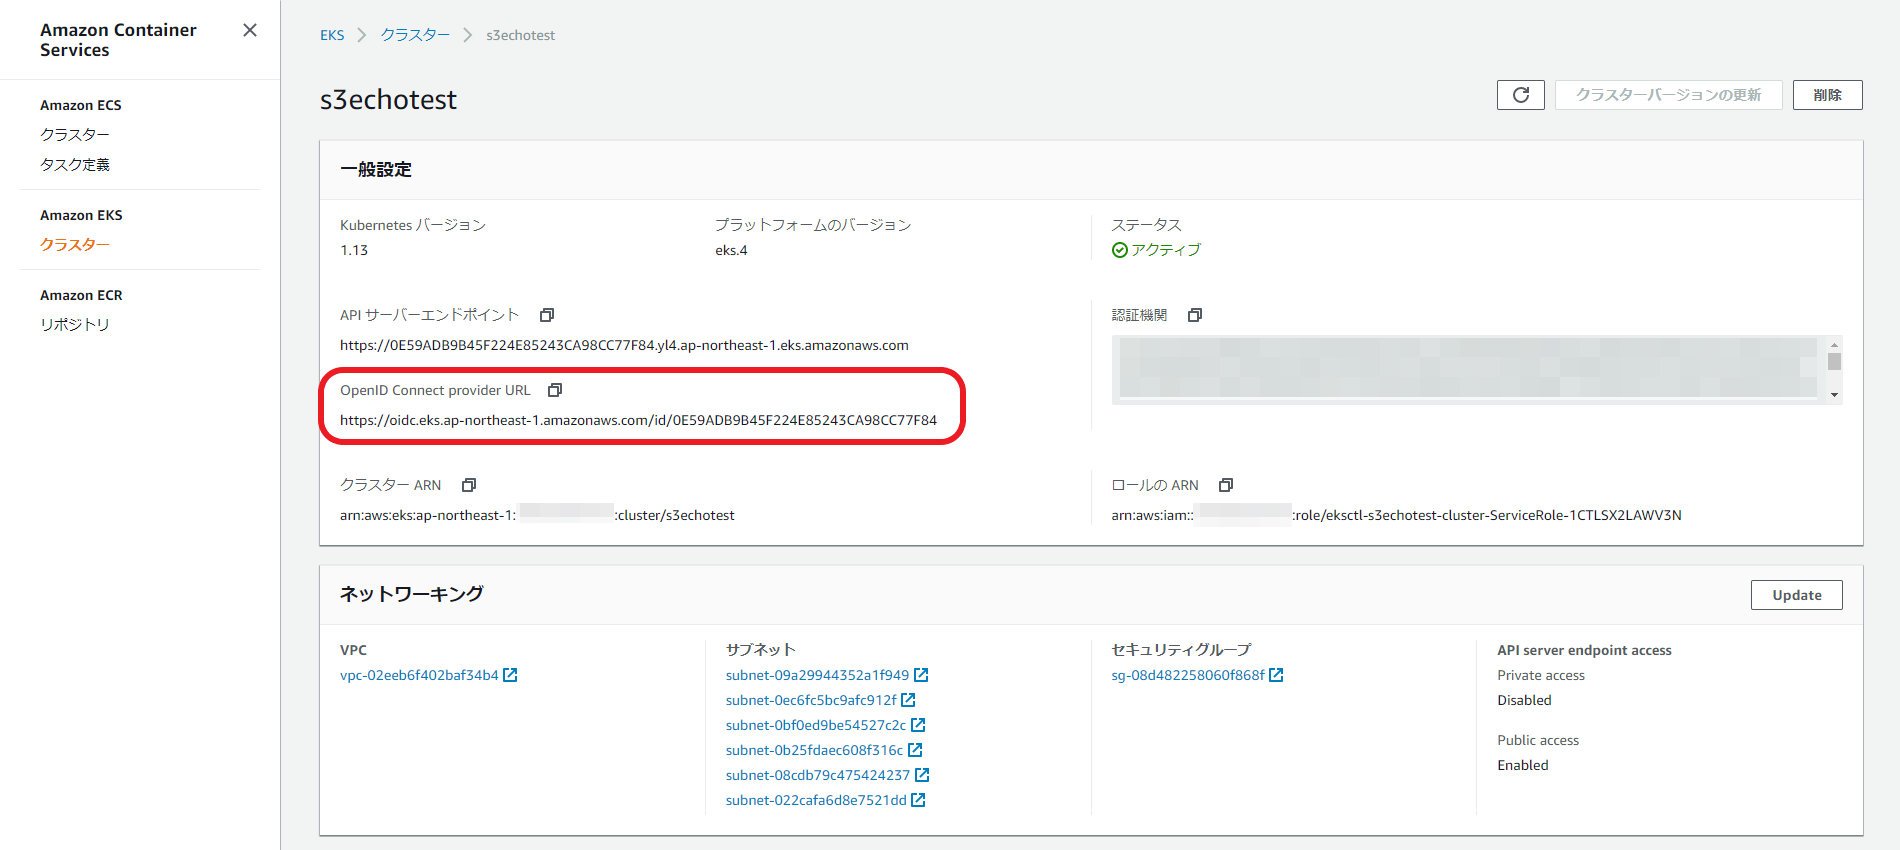Copy the role ARN (ロールの ARN)

click(x=1226, y=485)
